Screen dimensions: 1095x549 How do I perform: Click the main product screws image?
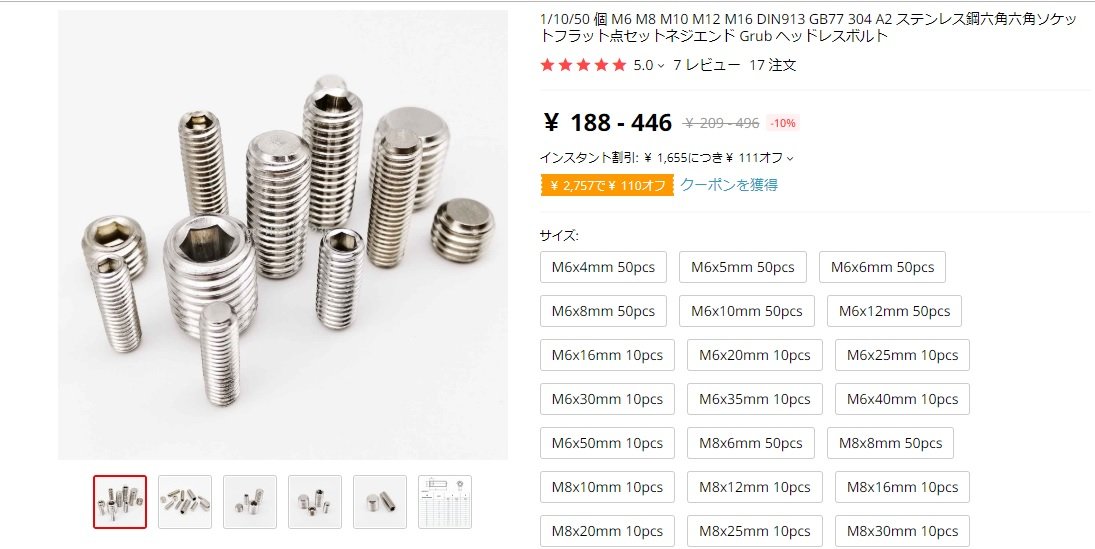(283, 235)
